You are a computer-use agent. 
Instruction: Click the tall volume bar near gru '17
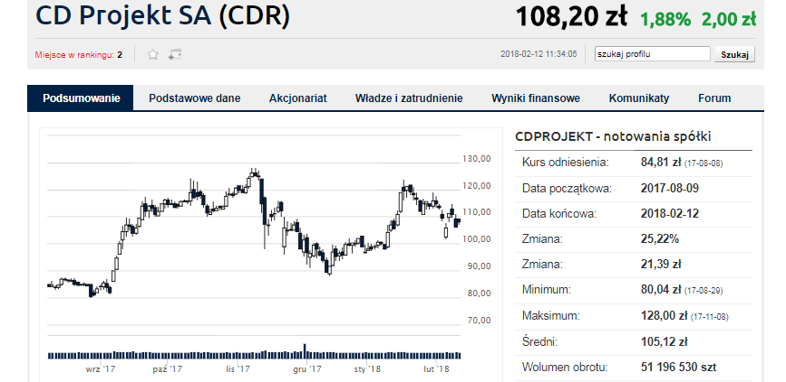304,351
